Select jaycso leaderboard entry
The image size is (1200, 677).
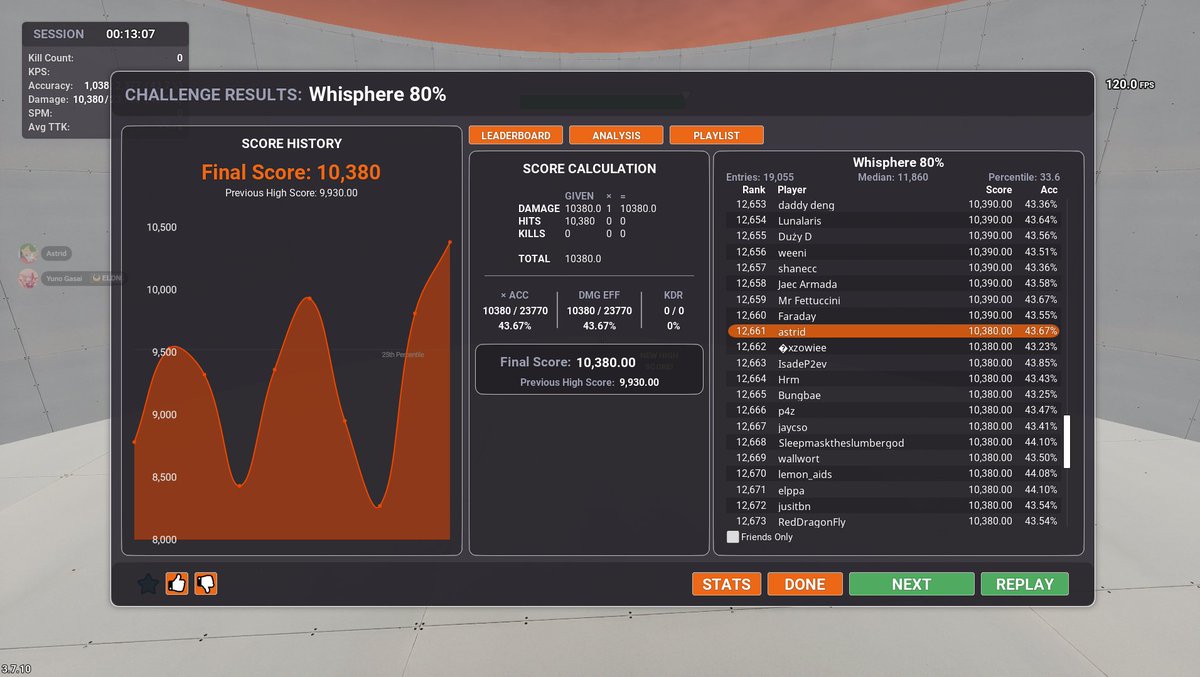point(893,426)
